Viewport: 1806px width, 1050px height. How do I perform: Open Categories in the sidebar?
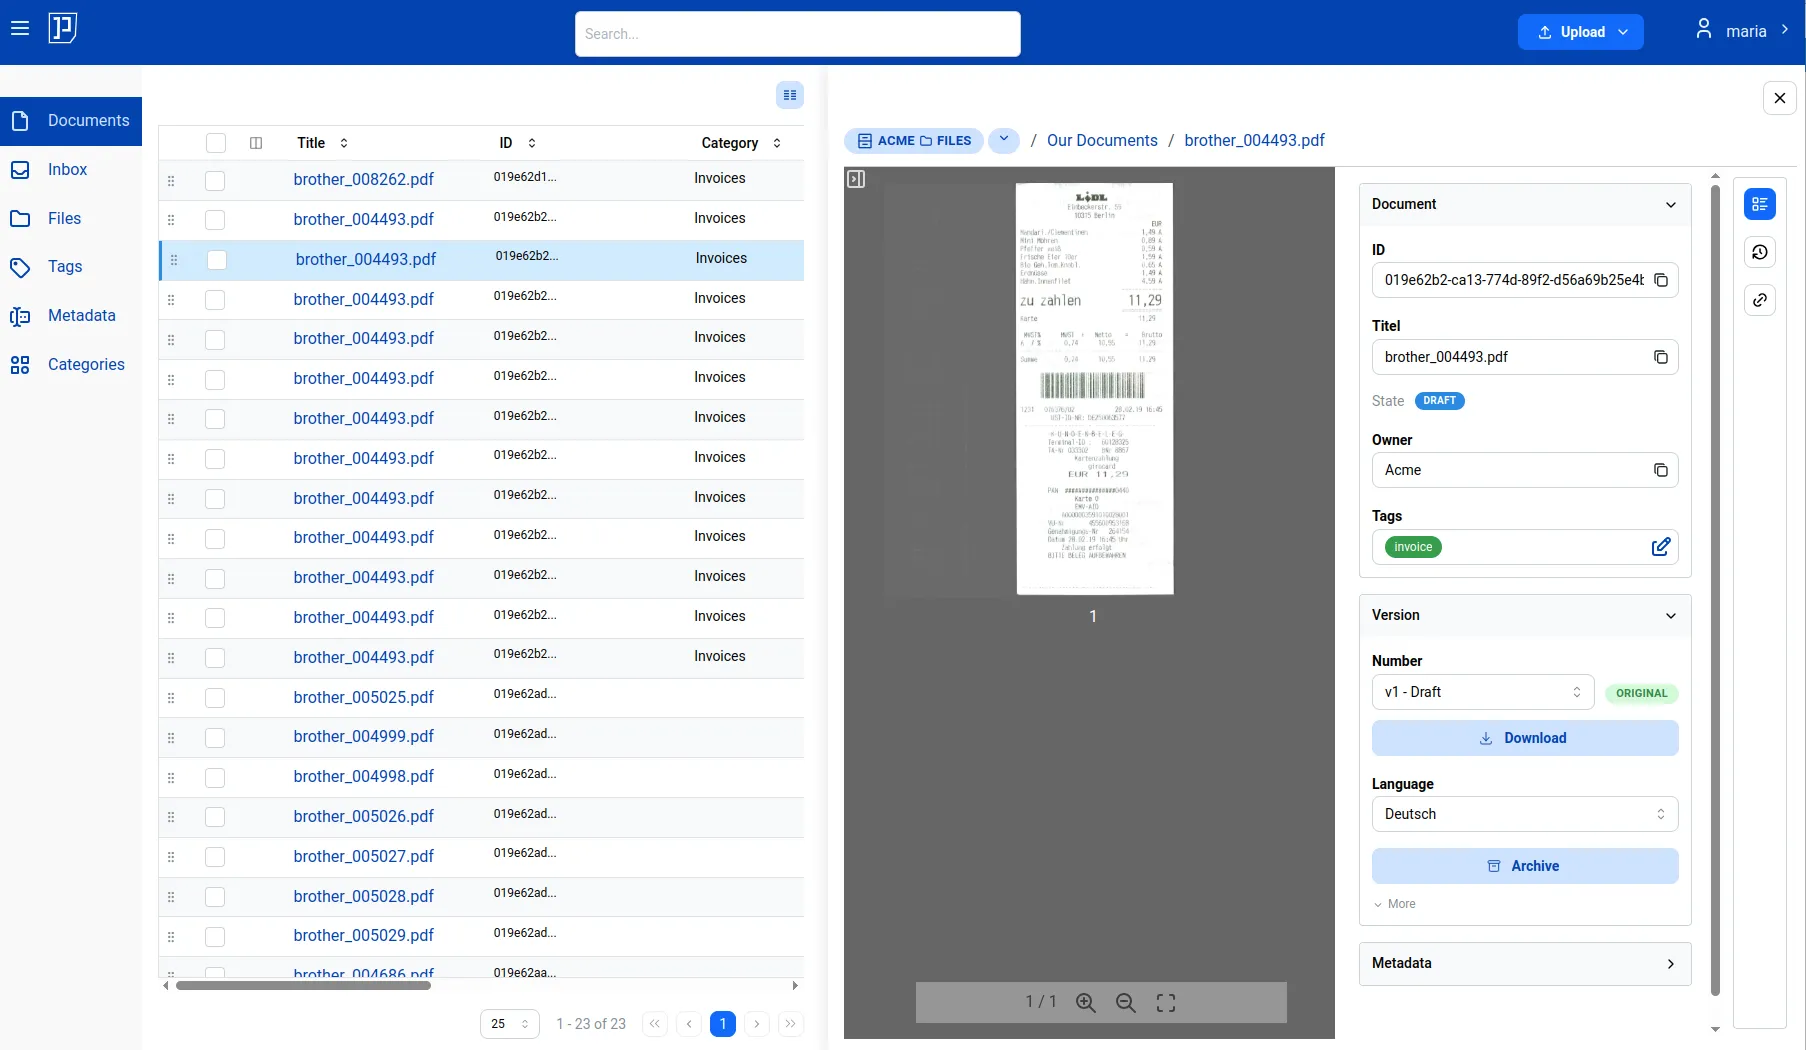tap(71, 365)
